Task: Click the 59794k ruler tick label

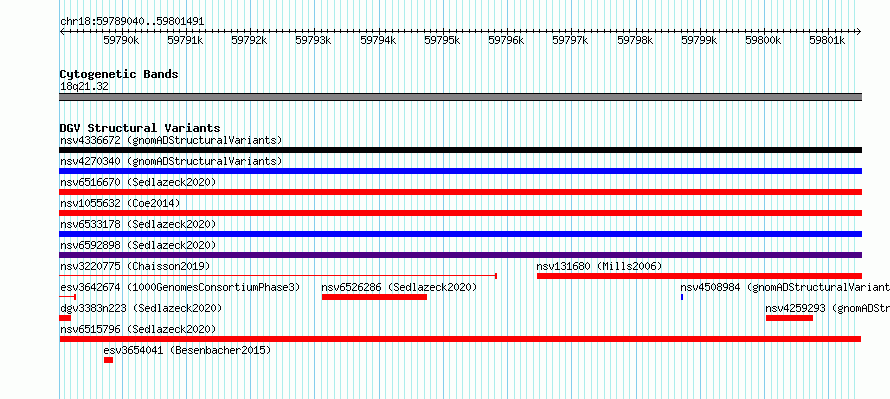Action: (x=378, y=40)
